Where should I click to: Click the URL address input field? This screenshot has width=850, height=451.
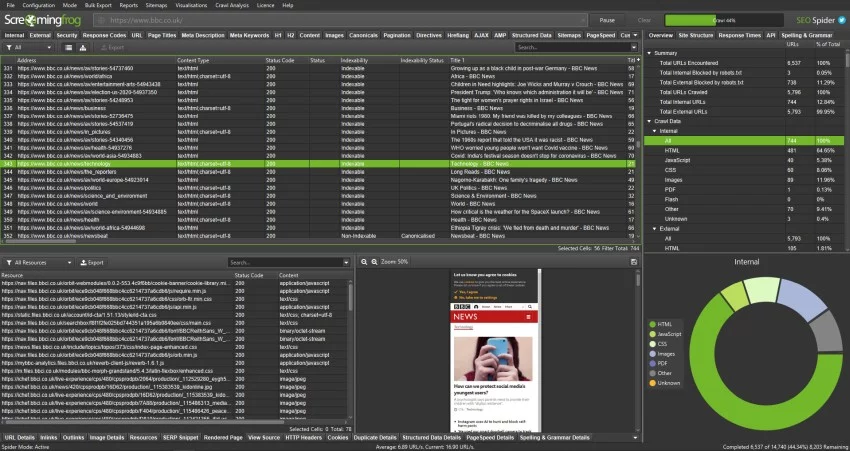click(340, 21)
